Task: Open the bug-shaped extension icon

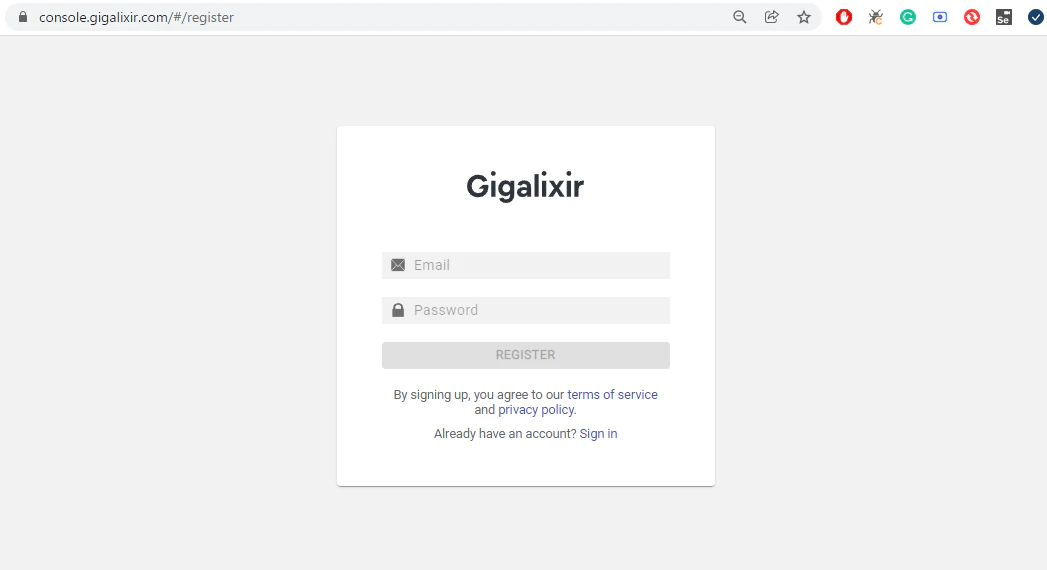Action: pyautogui.click(x=875, y=17)
